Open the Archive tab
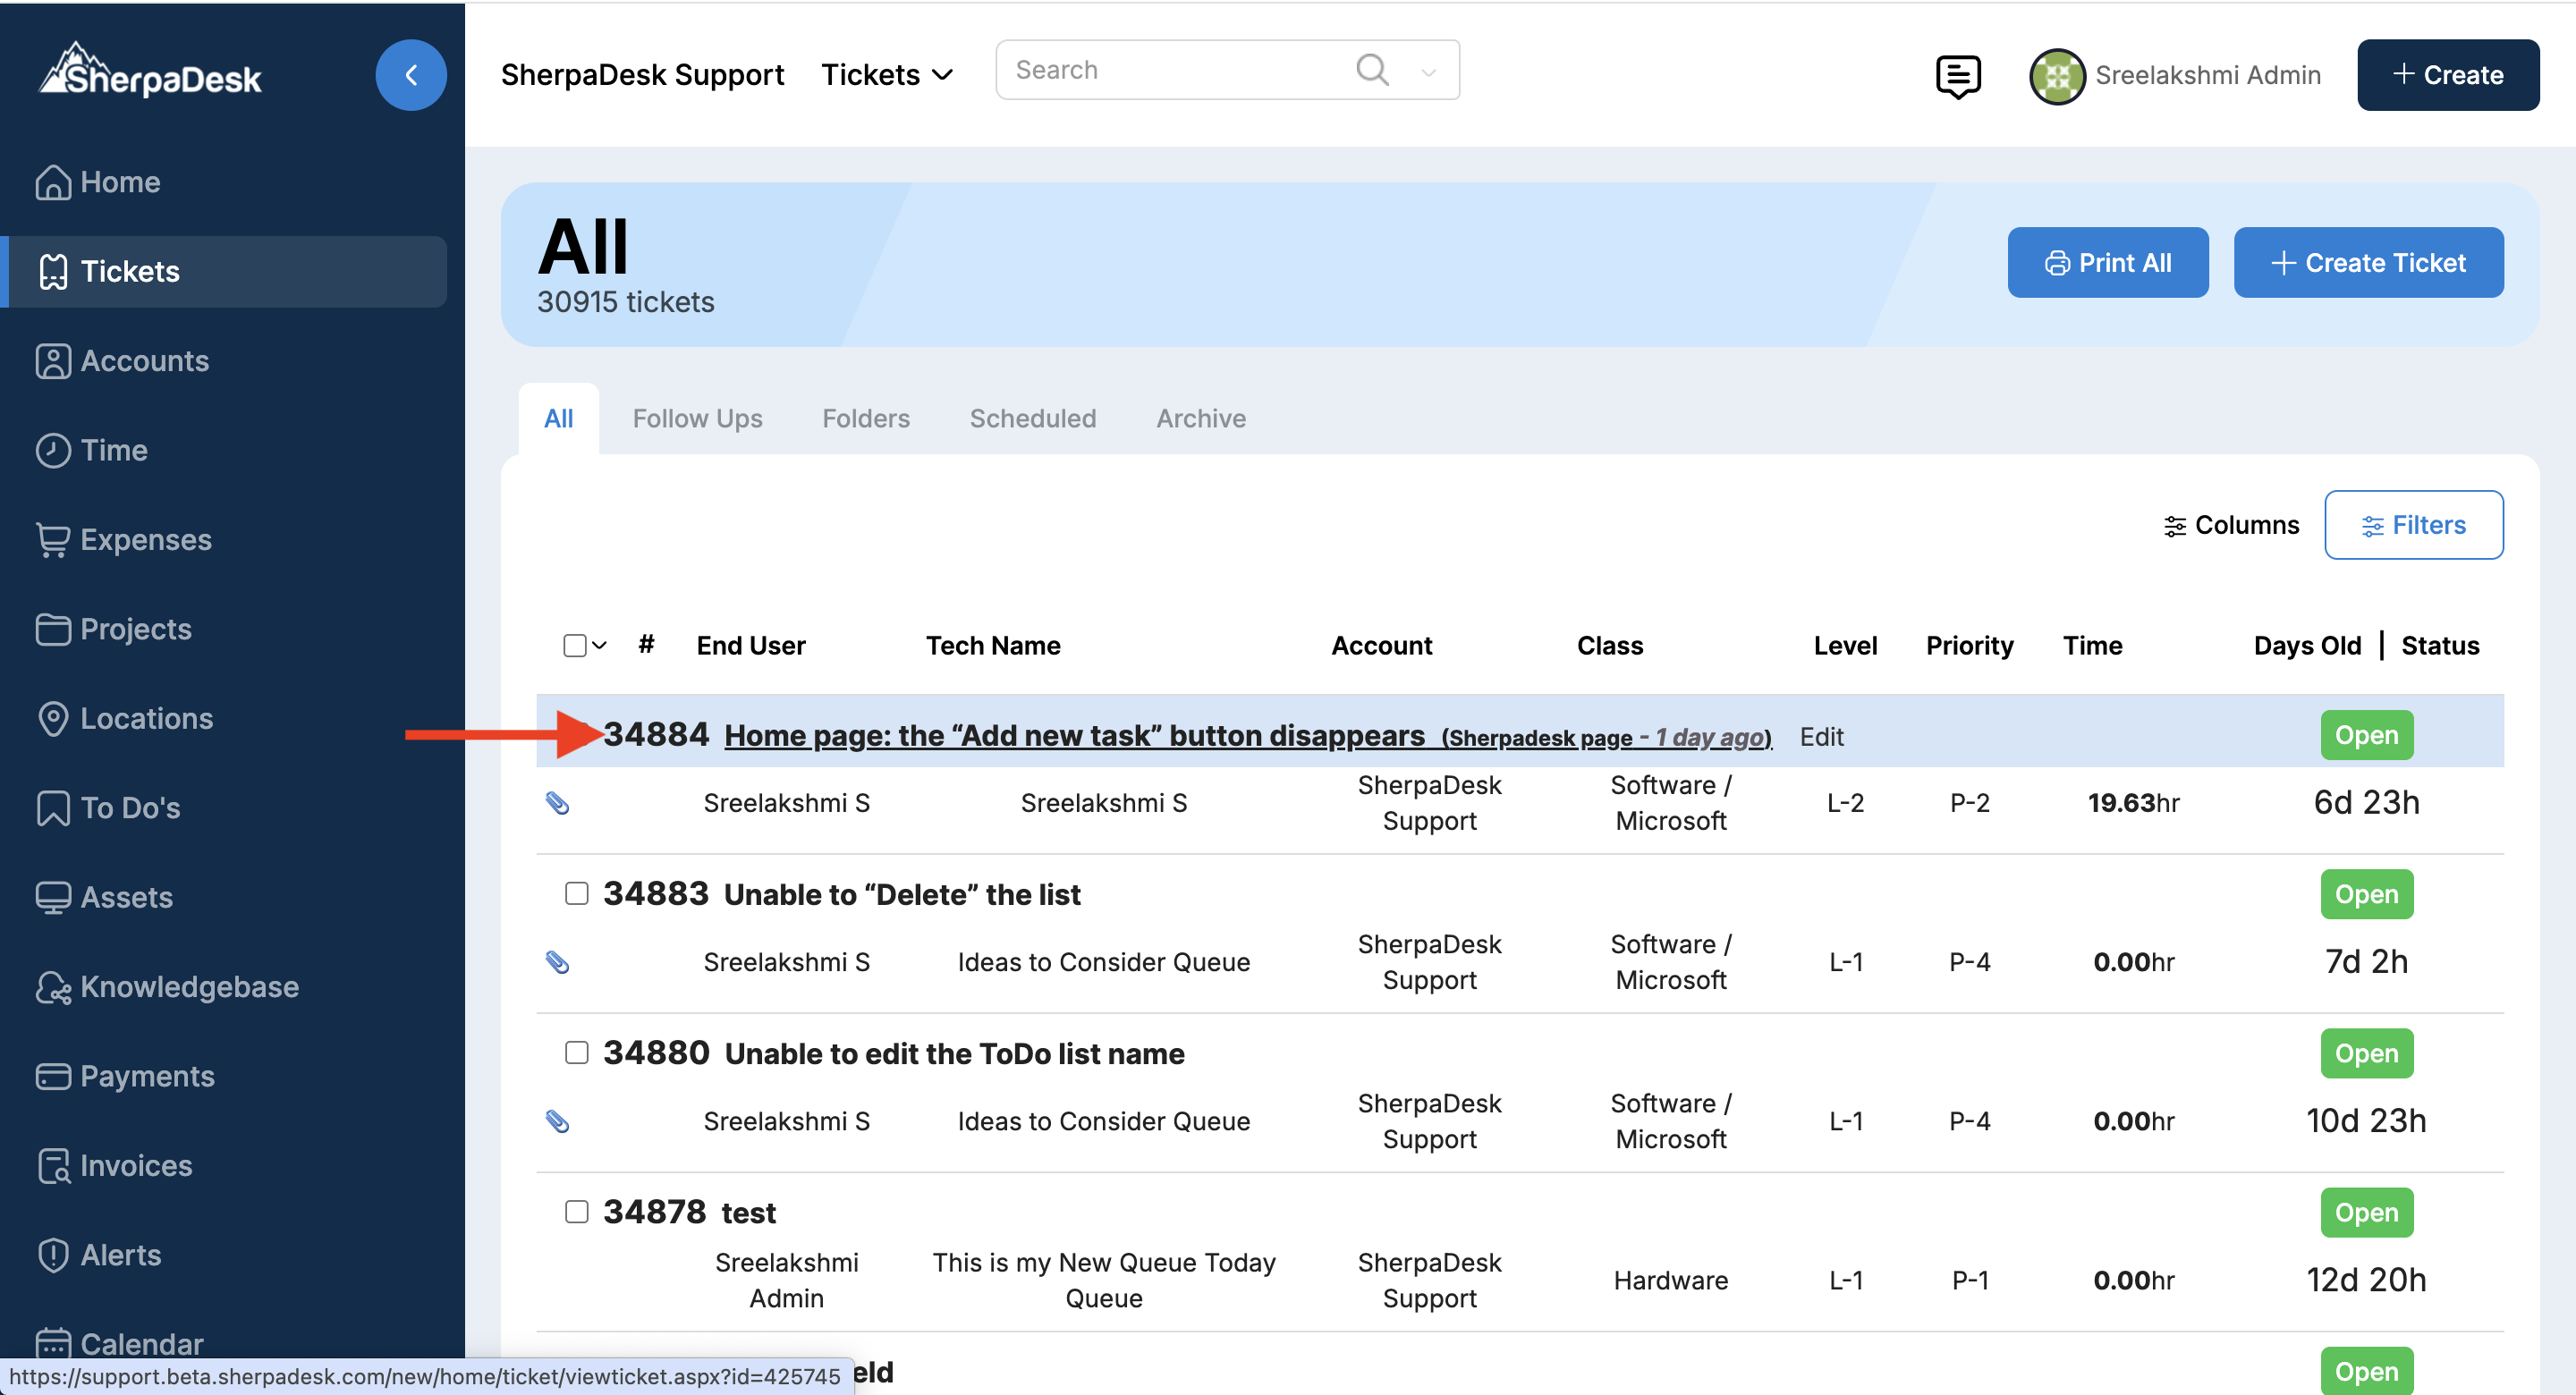The width and height of the screenshot is (2576, 1395). pos(1200,418)
